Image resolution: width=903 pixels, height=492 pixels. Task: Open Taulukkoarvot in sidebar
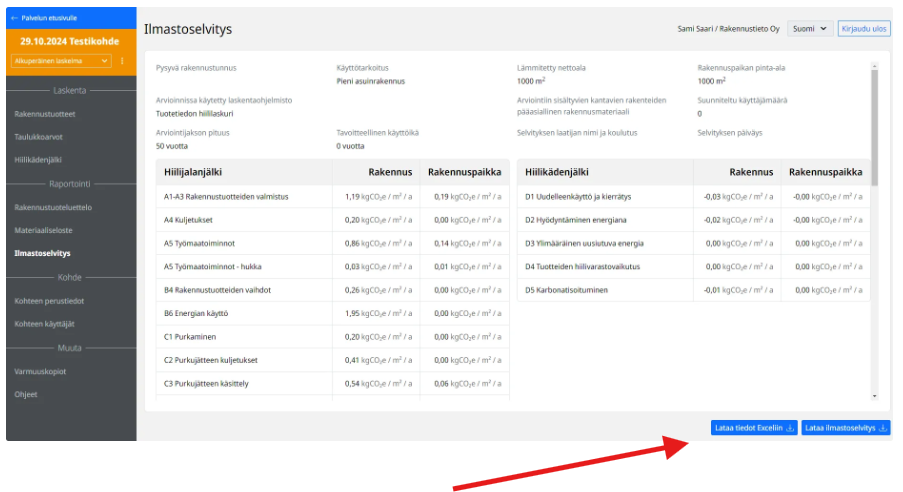pyautogui.click(x=39, y=137)
